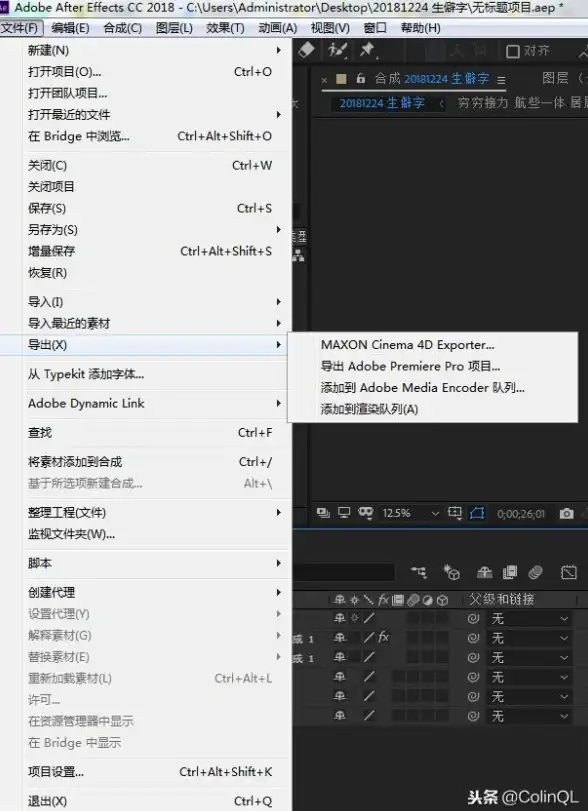This screenshot has width=588, height=811.
Task: Open the 动画(A) menu
Action: (x=278, y=27)
